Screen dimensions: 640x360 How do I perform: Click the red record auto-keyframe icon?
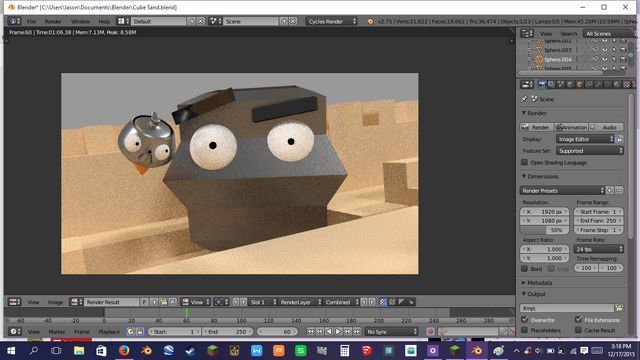[430, 331]
